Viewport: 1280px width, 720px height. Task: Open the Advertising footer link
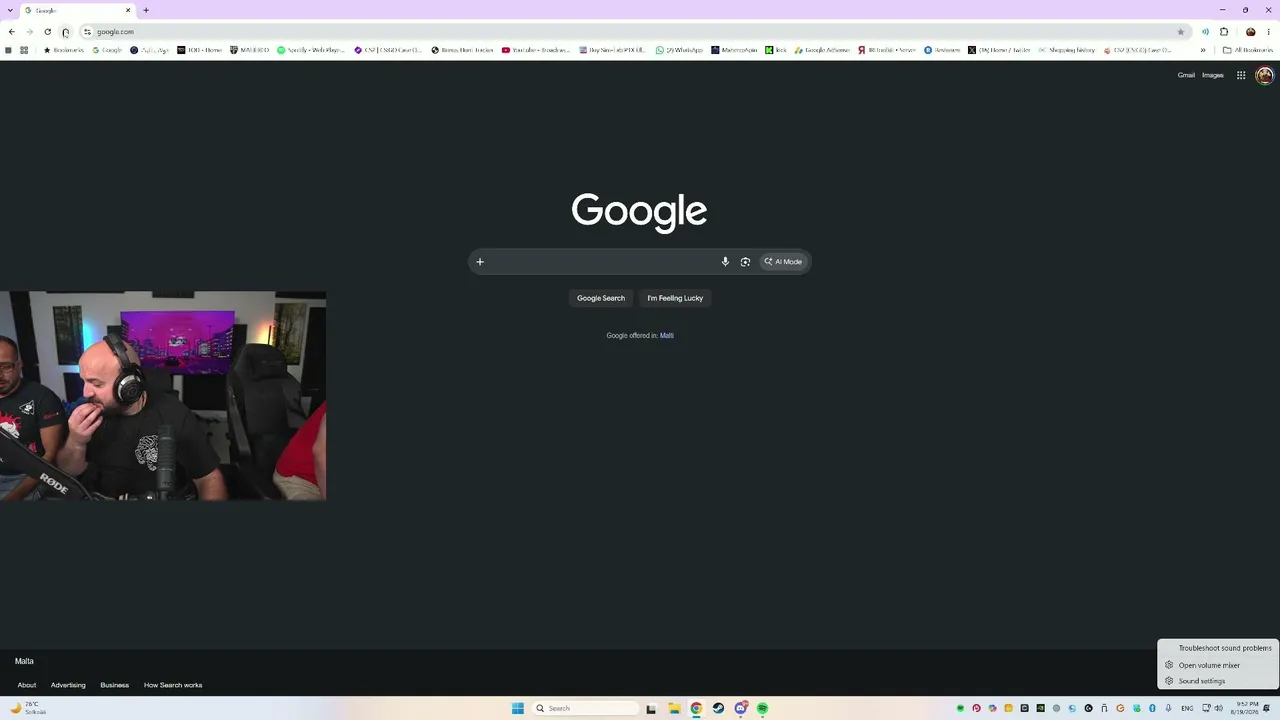pyautogui.click(x=68, y=685)
